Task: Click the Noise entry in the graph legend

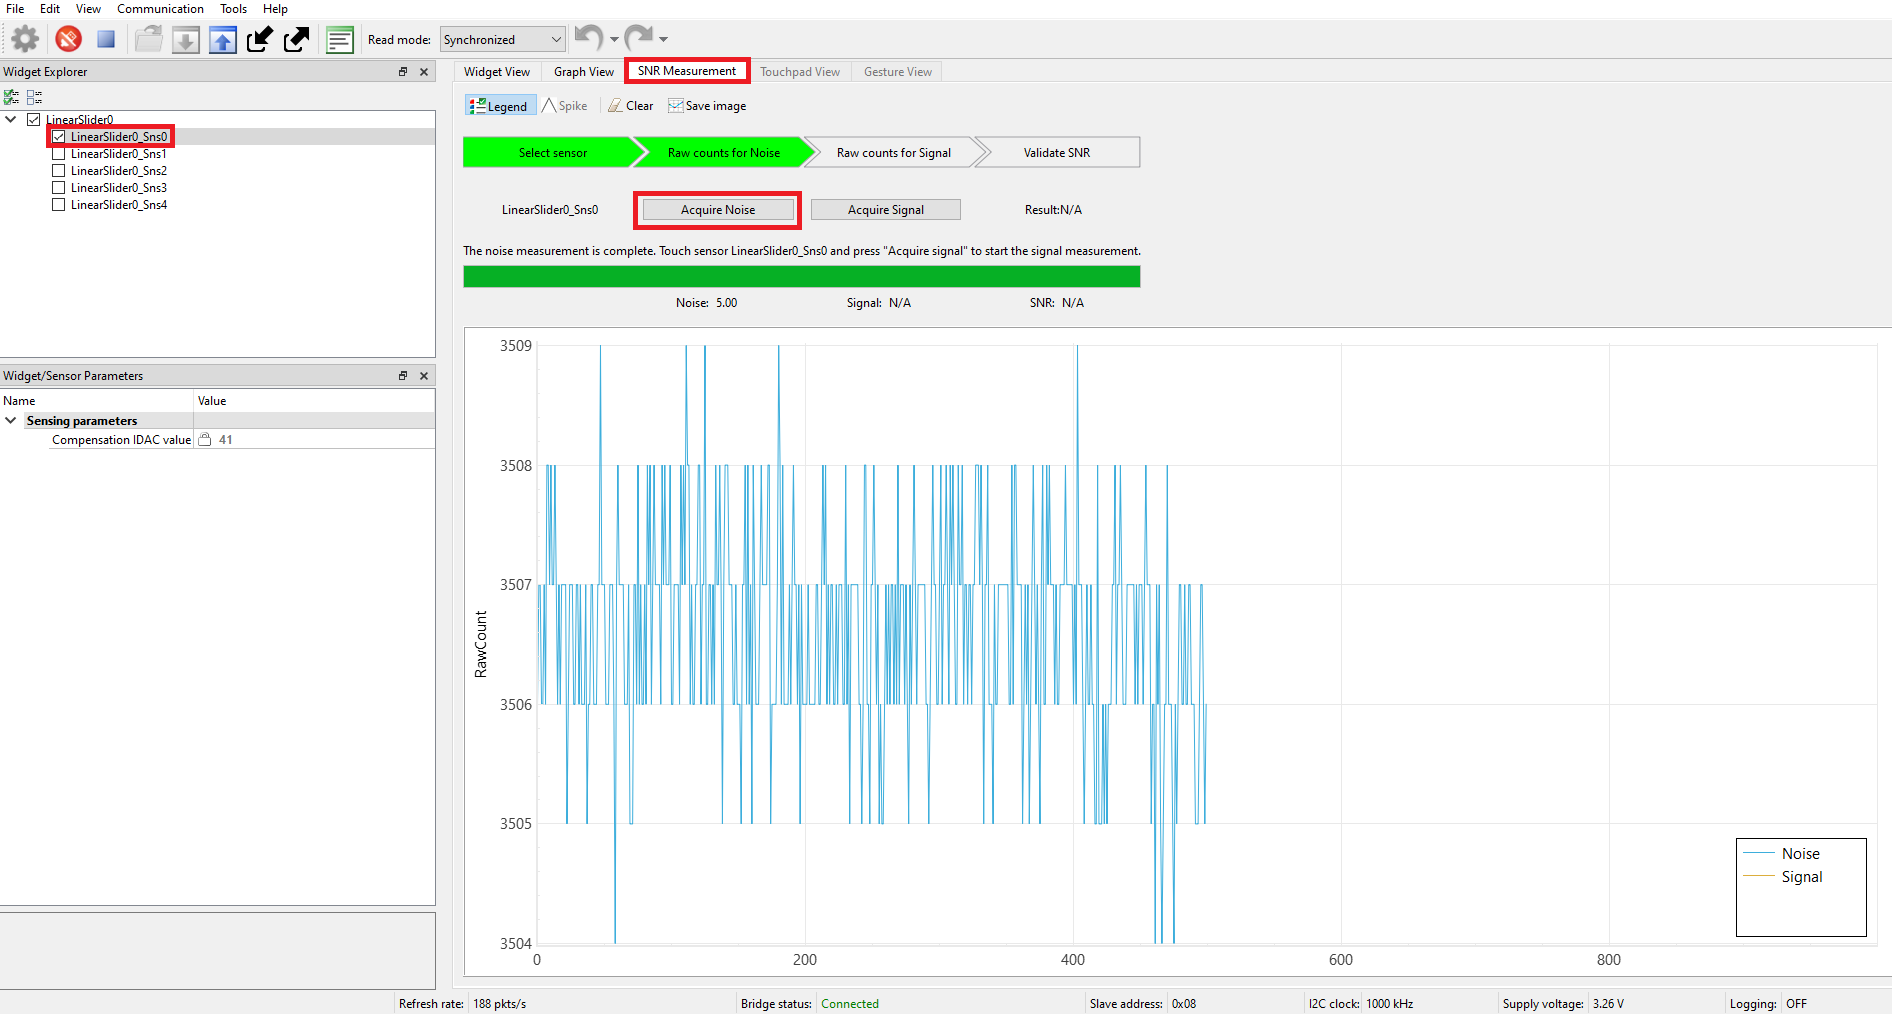Action: (x=1782, y=854)
